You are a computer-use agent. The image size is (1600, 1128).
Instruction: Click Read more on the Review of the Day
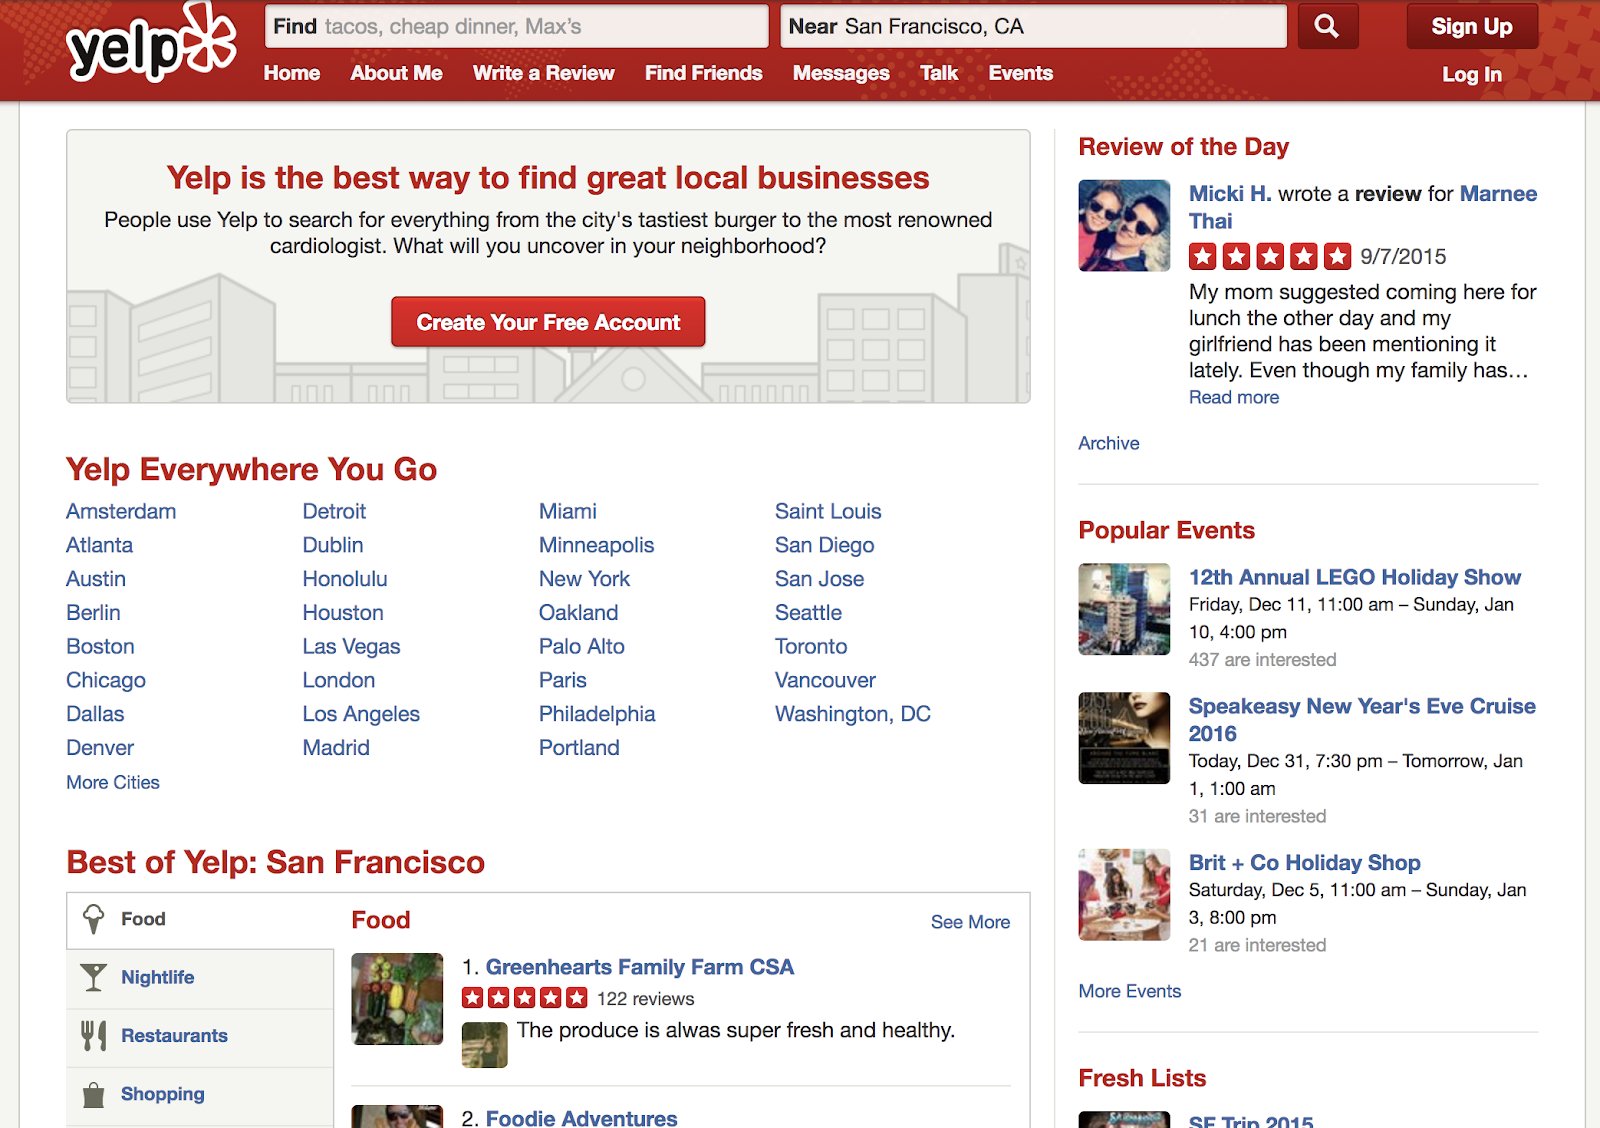click(1233, 397)
